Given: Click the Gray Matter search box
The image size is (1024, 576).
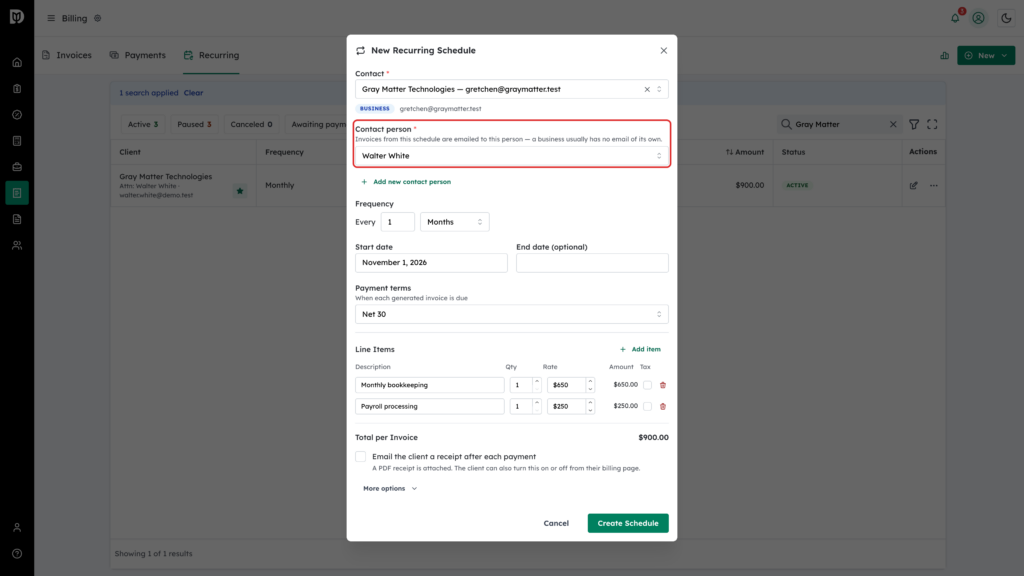Looking at the screenshot, I should [x=838, y=124].
